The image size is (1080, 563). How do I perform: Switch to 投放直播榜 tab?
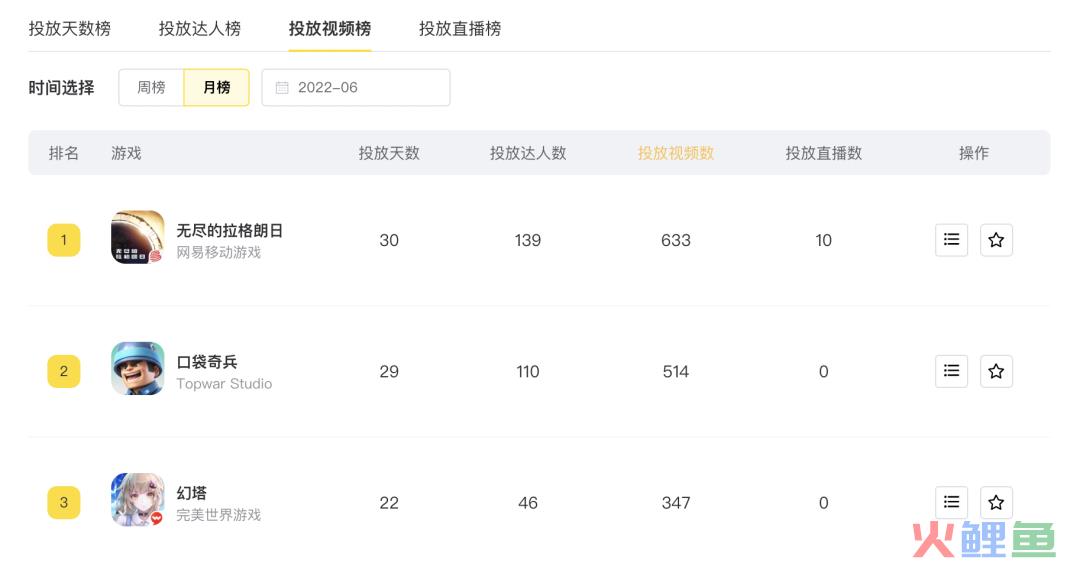click(460, 29)
